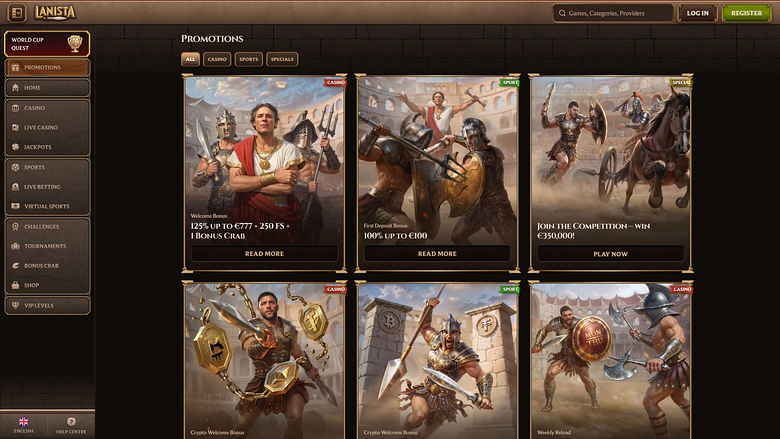Click Play Now on competition card
Viewport: 780px width, 439px height.
click(610, 254)
